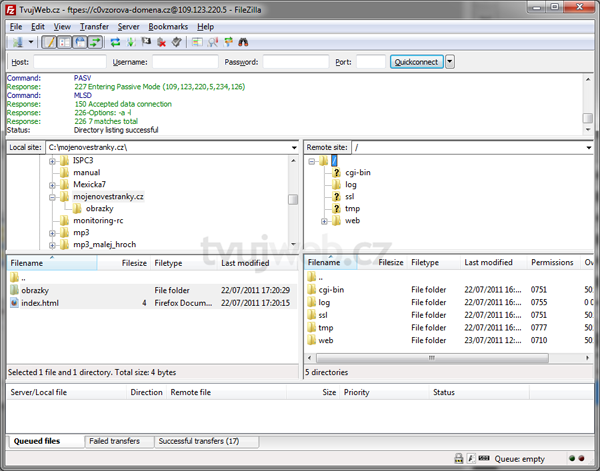Disconnect from the current server
This screenshot has height=471, width=600.
(161, 42)
